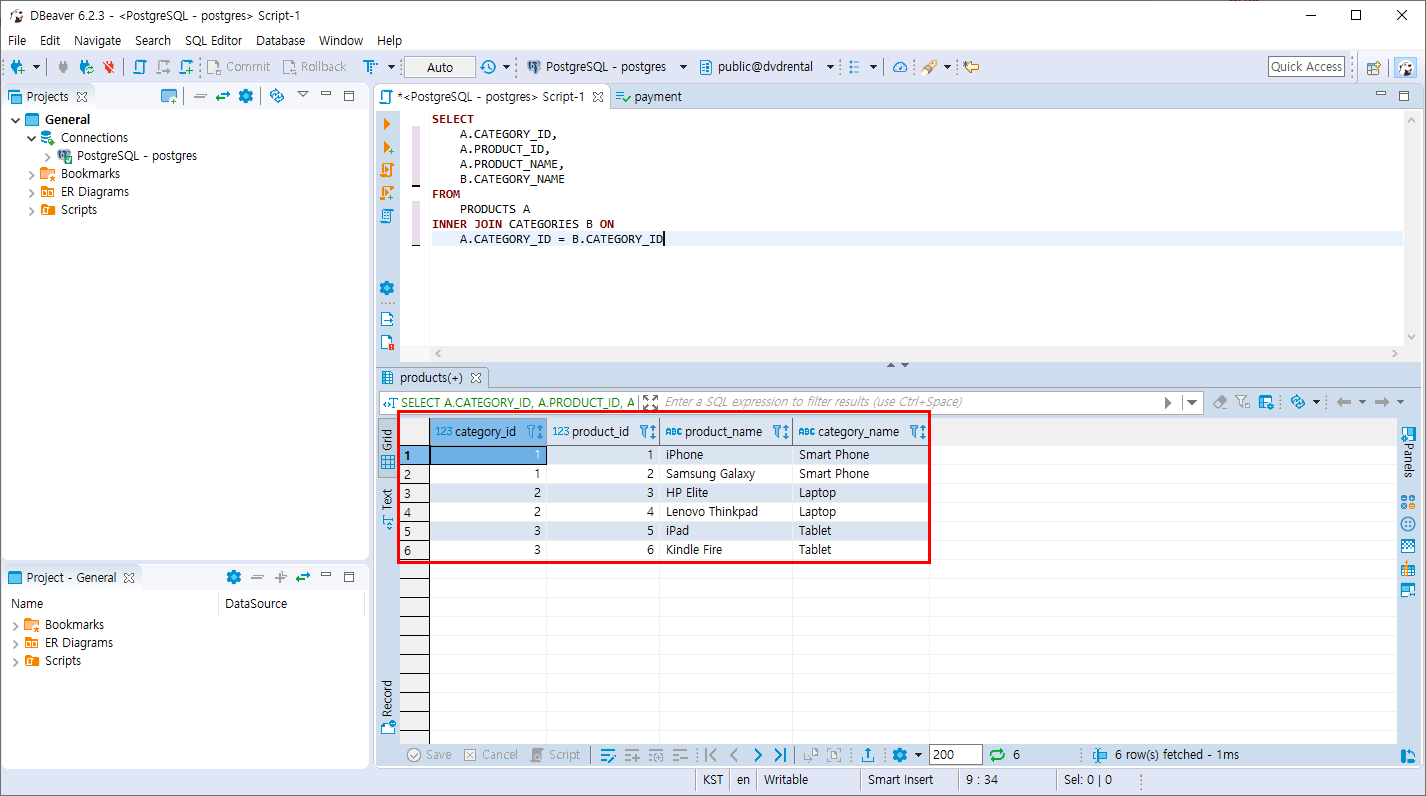Click custom filters funnel icon
Screen dimensions: 1426x796
coord(1242,402)
